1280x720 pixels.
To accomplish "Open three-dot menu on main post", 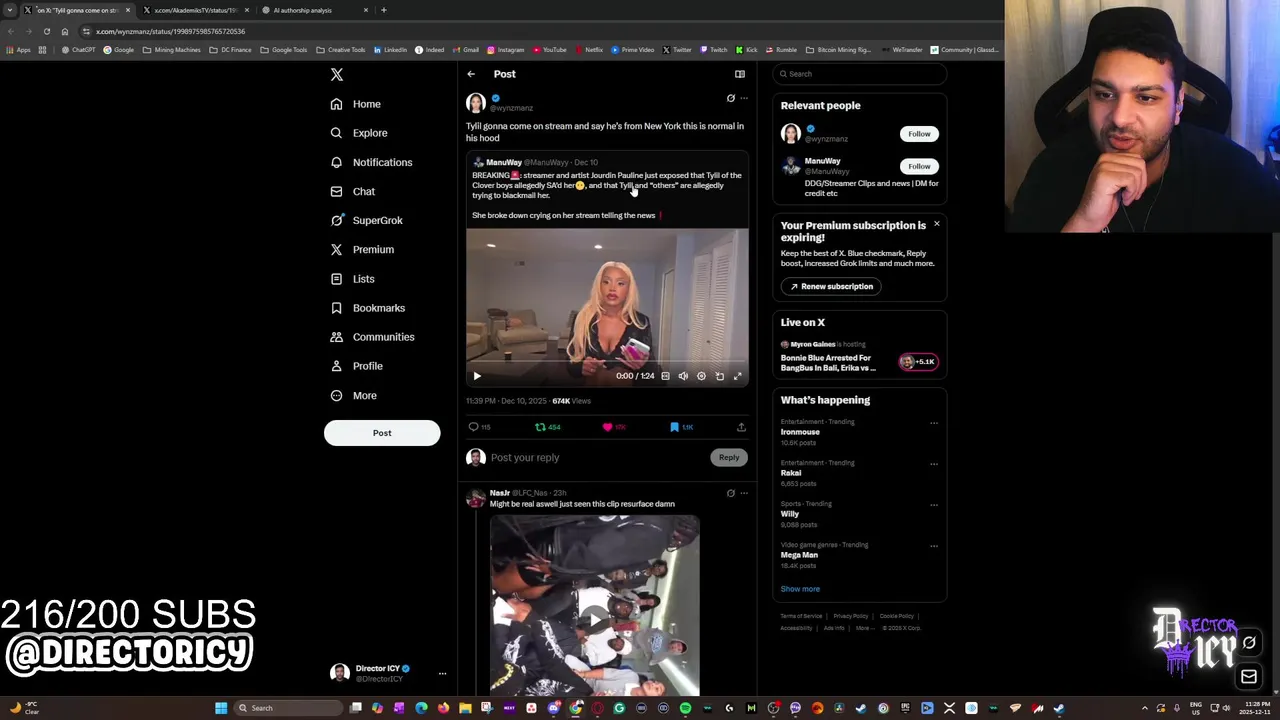I will click(744, 98).
